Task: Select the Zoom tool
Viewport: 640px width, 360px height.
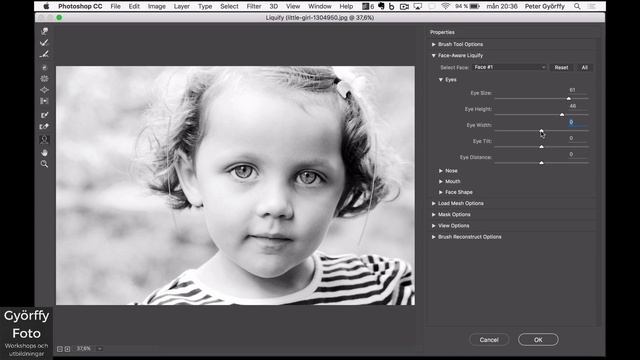Action: [x=44, y=164]
